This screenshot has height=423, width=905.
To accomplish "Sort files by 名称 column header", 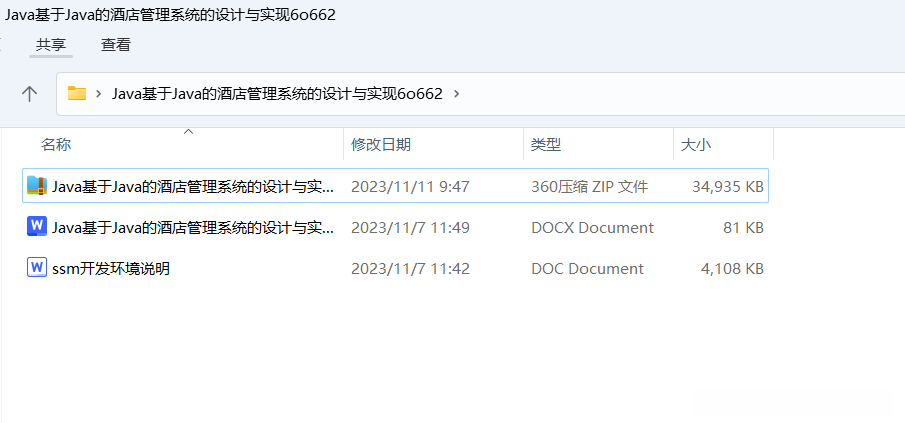I will click(x=56, y=144).
